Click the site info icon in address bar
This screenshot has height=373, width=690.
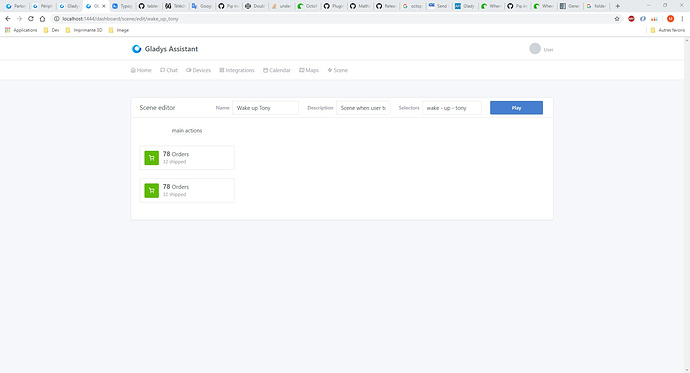click(56, 19)
